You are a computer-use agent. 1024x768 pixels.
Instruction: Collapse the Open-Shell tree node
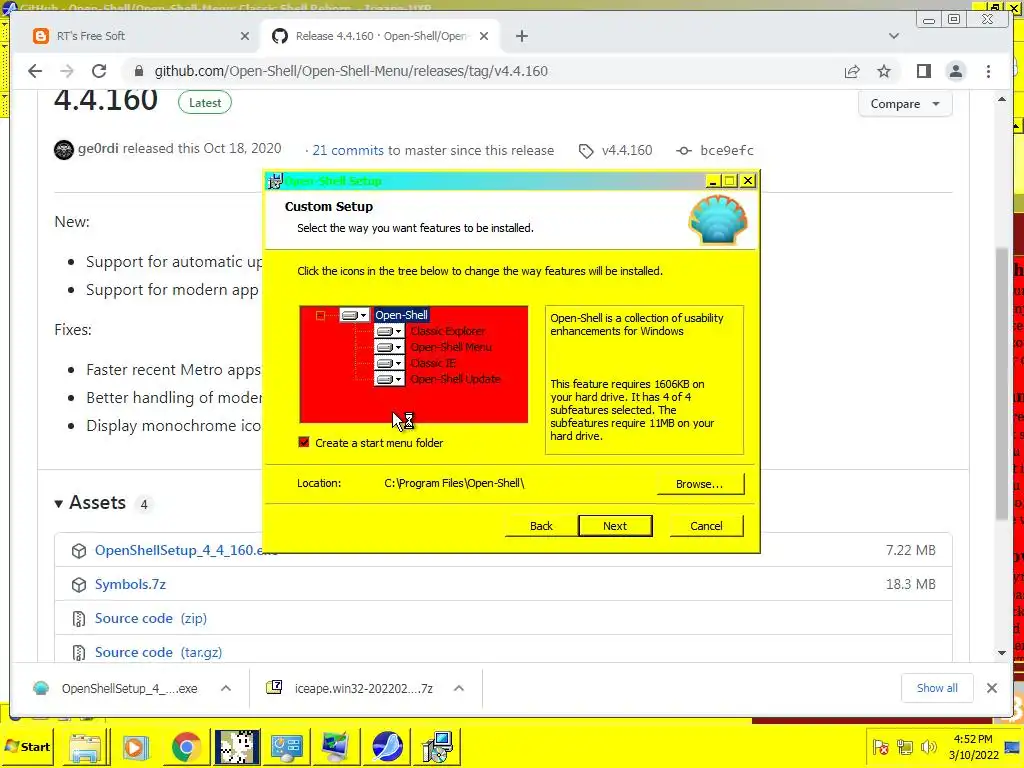coord(320,315)
